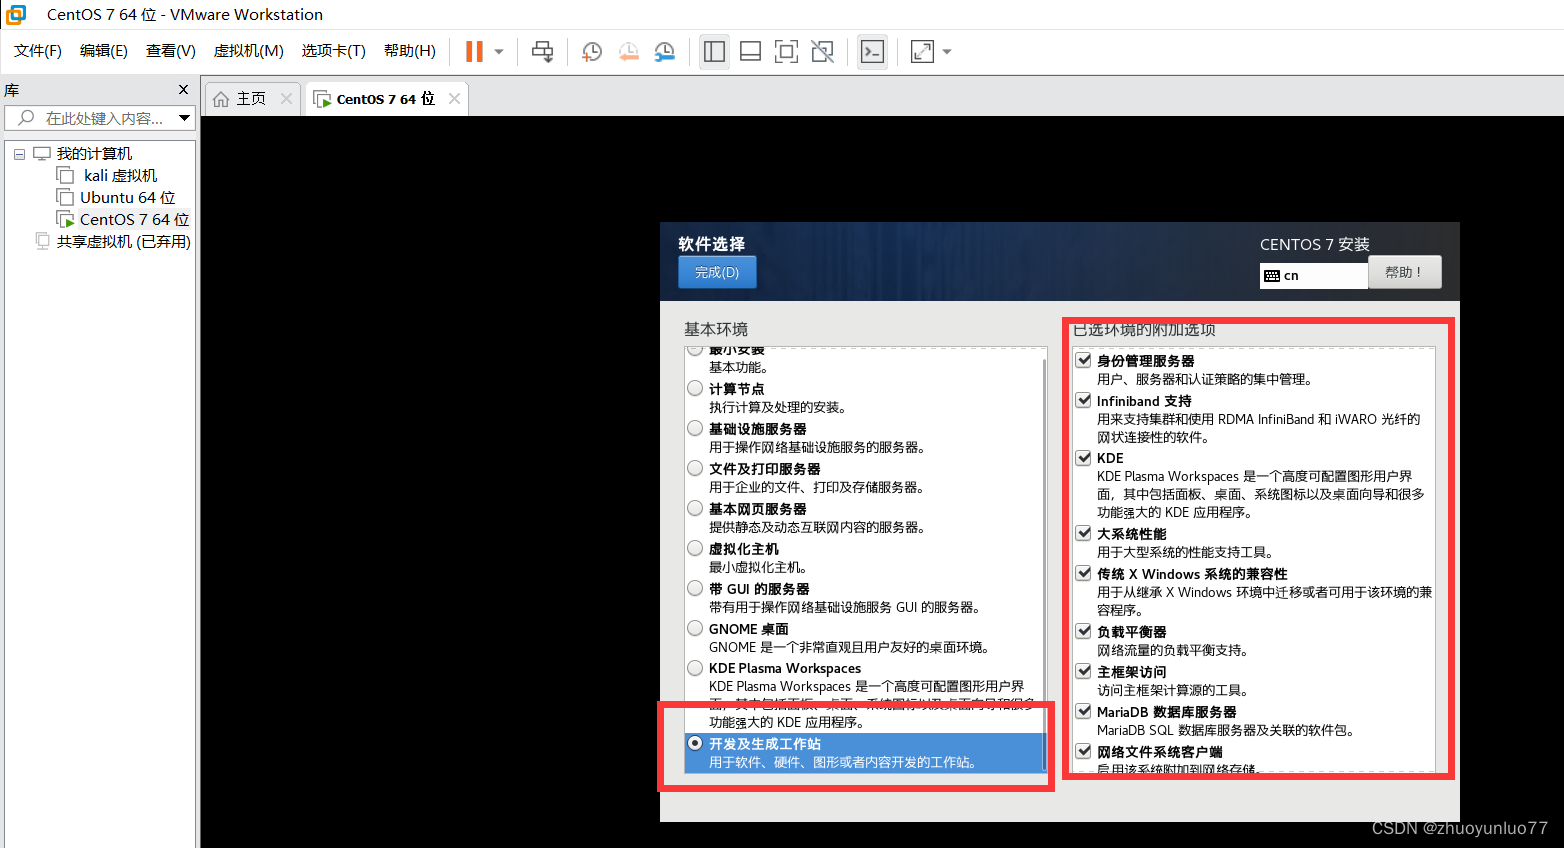Toggle the console view icon
1564x848 pixels.
pyautogui.click(x=872, y=51)
